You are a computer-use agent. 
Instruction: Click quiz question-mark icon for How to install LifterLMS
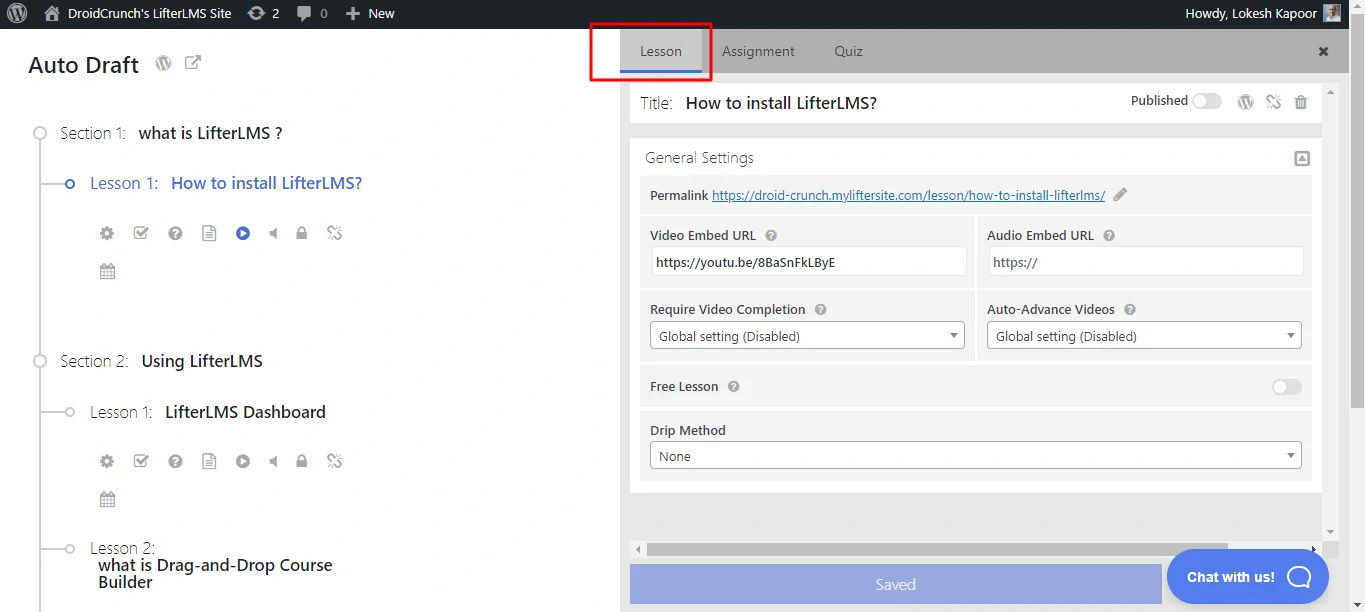pyautogui.click(x=175, y=233)
